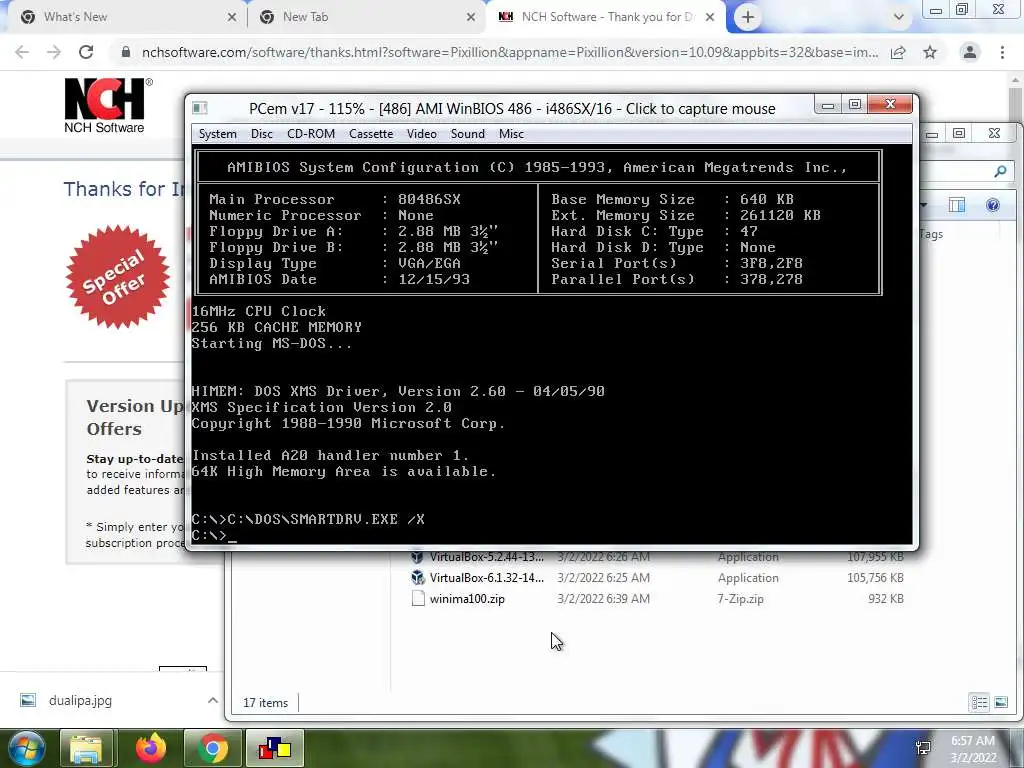Click Explorer search magnifier icon

point(1000,171)
